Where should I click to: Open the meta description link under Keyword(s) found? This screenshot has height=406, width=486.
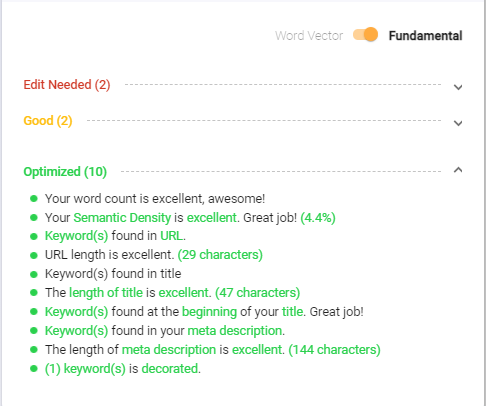[235, 331]
